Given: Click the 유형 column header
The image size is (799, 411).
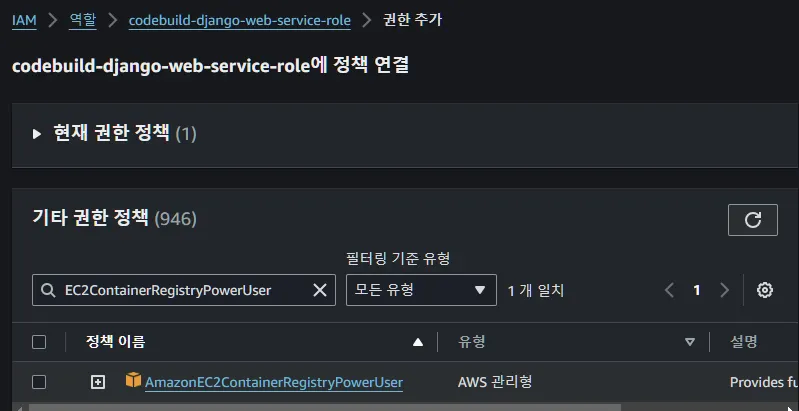Looking at the screenshot, I should (472, 342).
